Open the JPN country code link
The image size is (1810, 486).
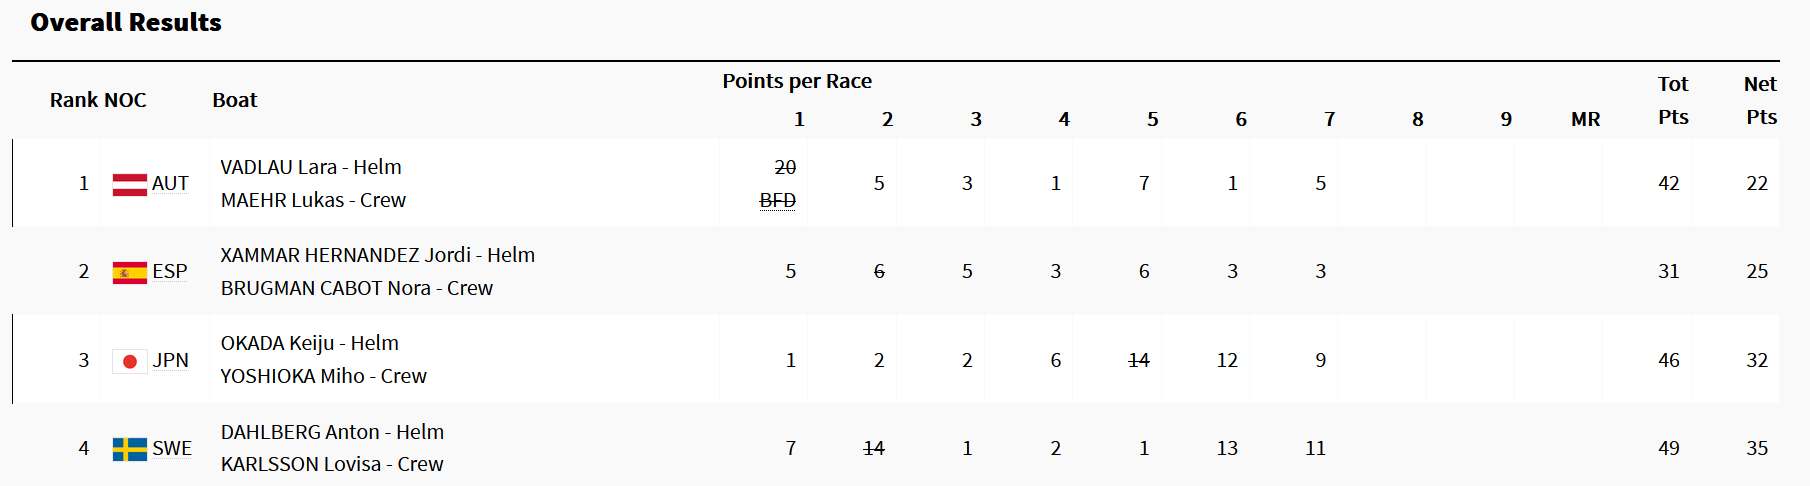171,361
